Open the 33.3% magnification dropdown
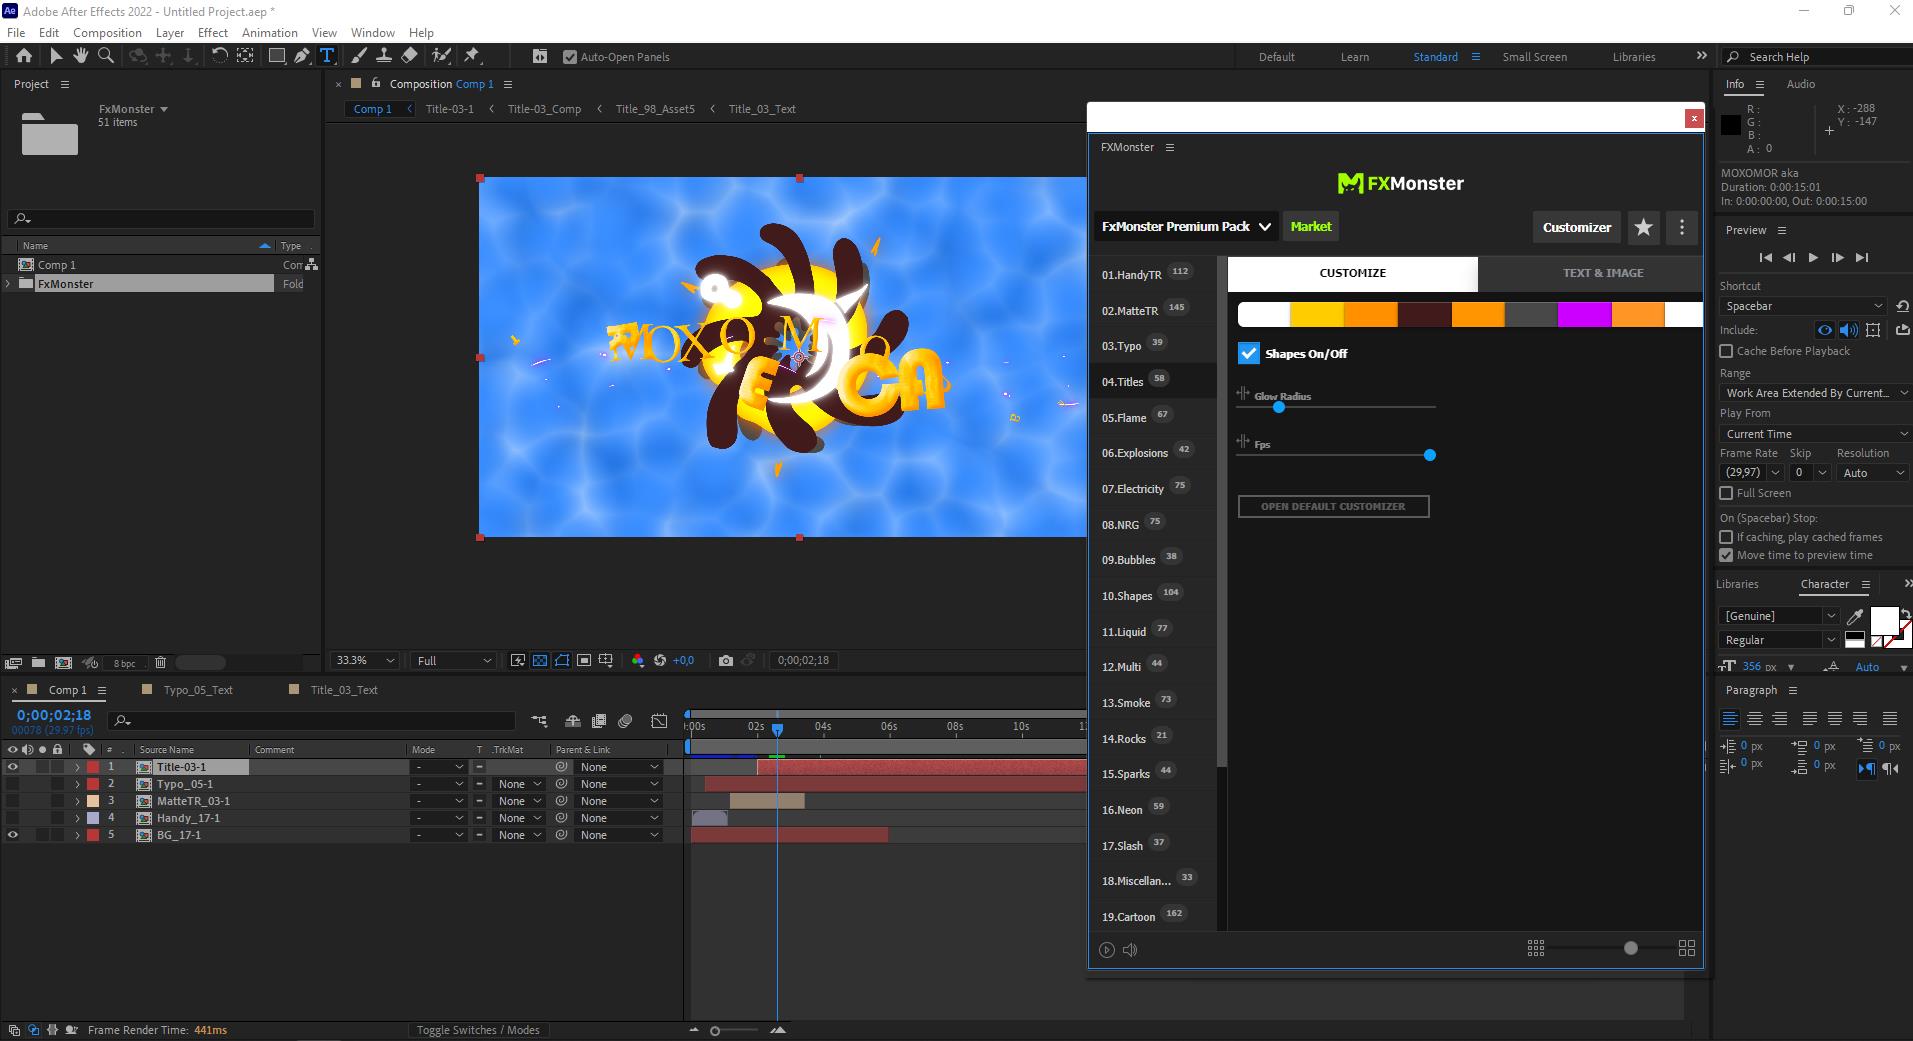Screen dimensions: 1913x1041 [366, 660]
